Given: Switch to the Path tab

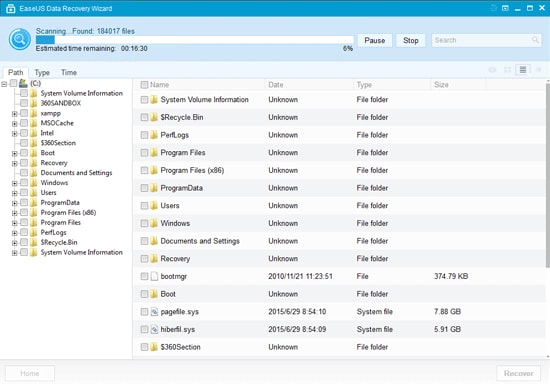Looking at the screenshot, I should [16, 72].
